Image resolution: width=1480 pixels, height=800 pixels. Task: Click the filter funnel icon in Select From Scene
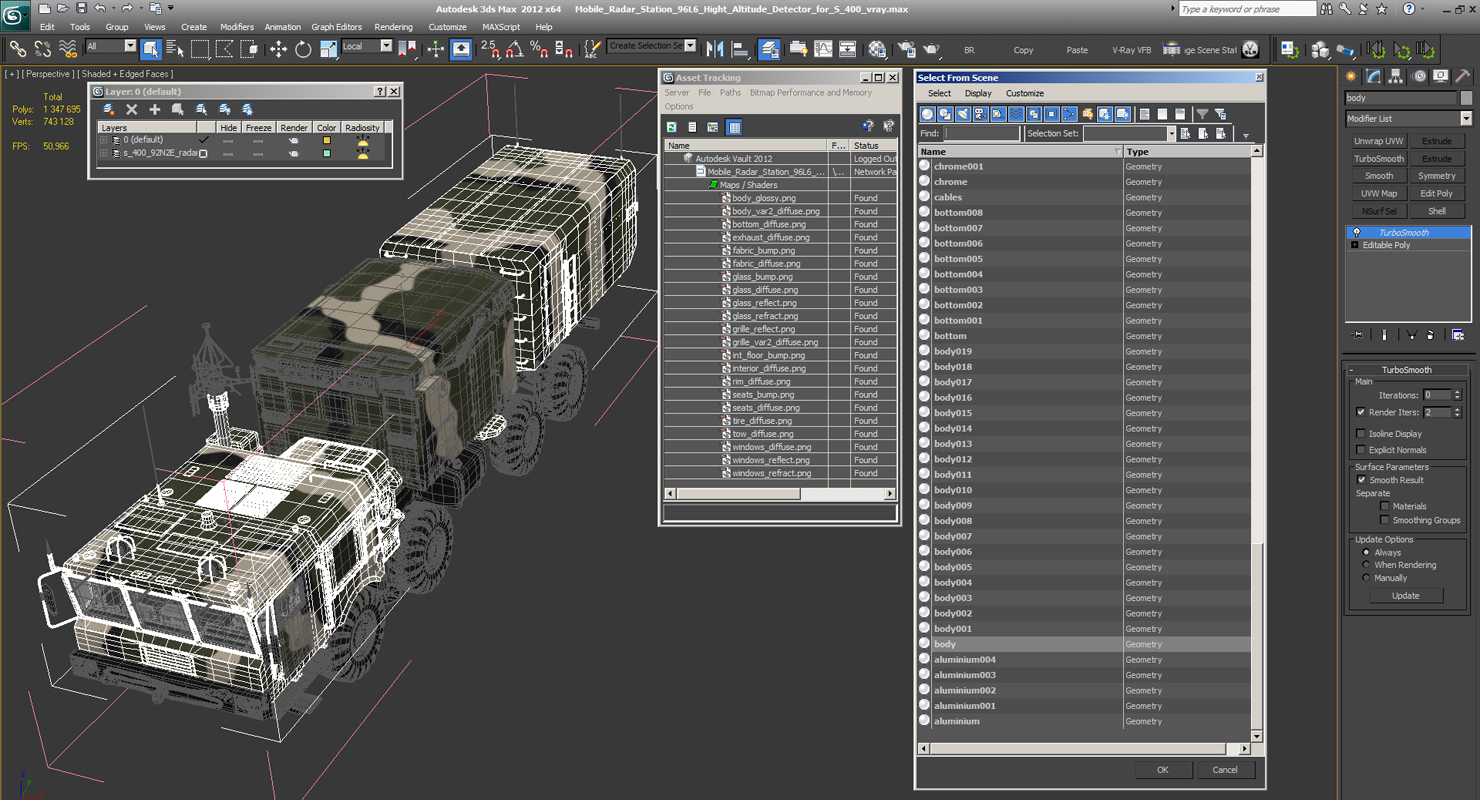[x=1203, y=114]
